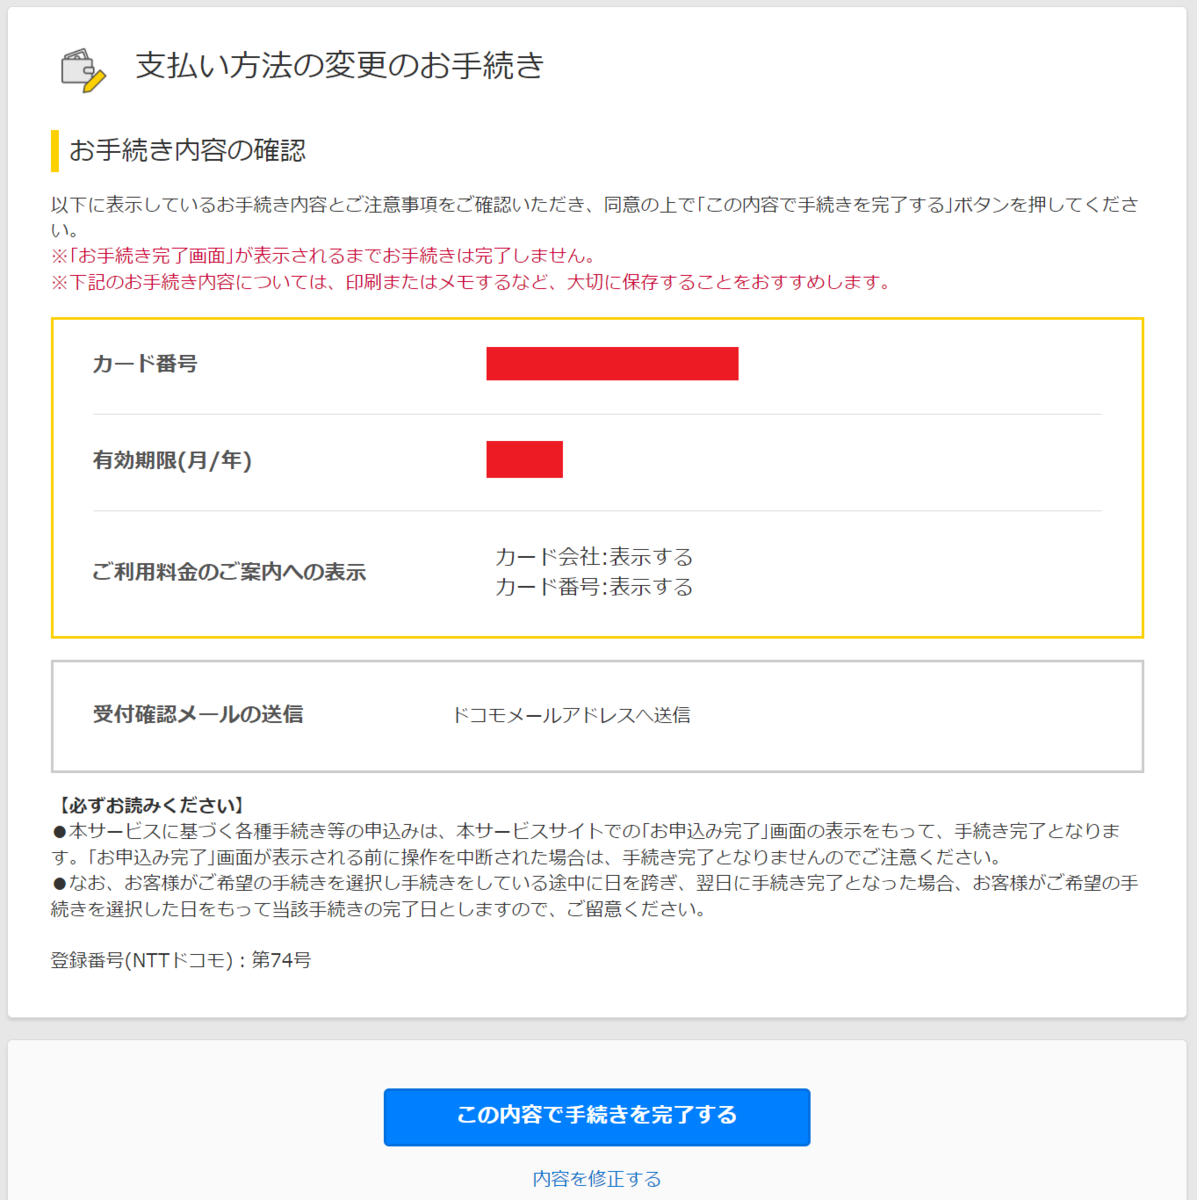Click the gray email notification box
The height and width of the screenshot is (1200, 1197).
(598, 716)
